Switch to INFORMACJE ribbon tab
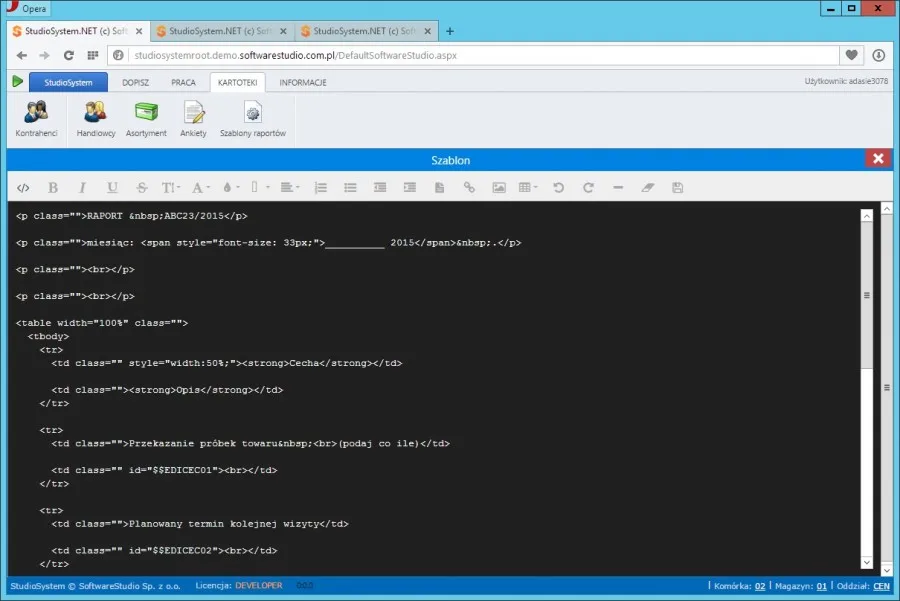 pyautogui.click(x=303, y=83)
